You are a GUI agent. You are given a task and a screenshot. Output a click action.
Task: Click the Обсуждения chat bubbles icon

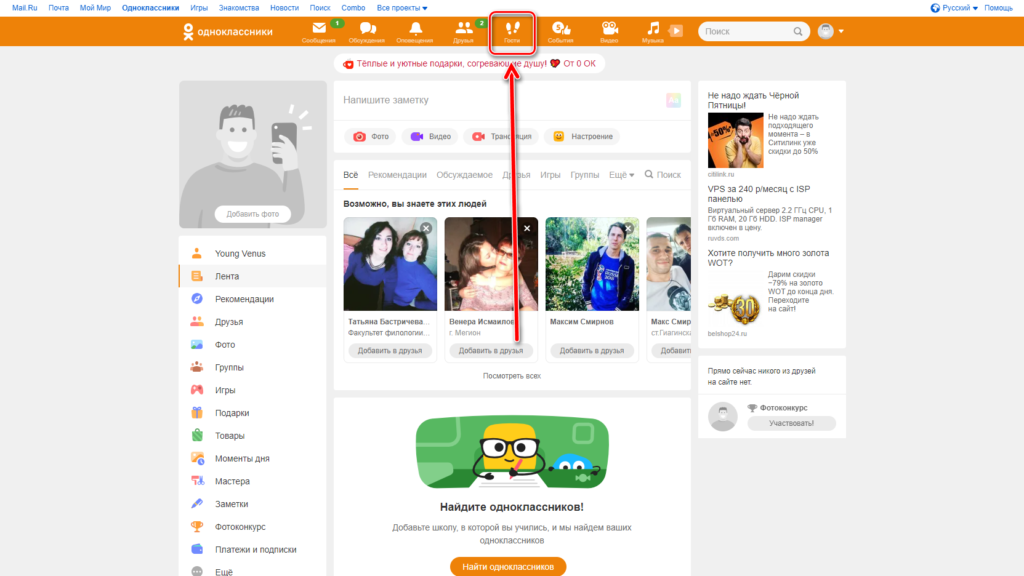[x=367, y=31]
